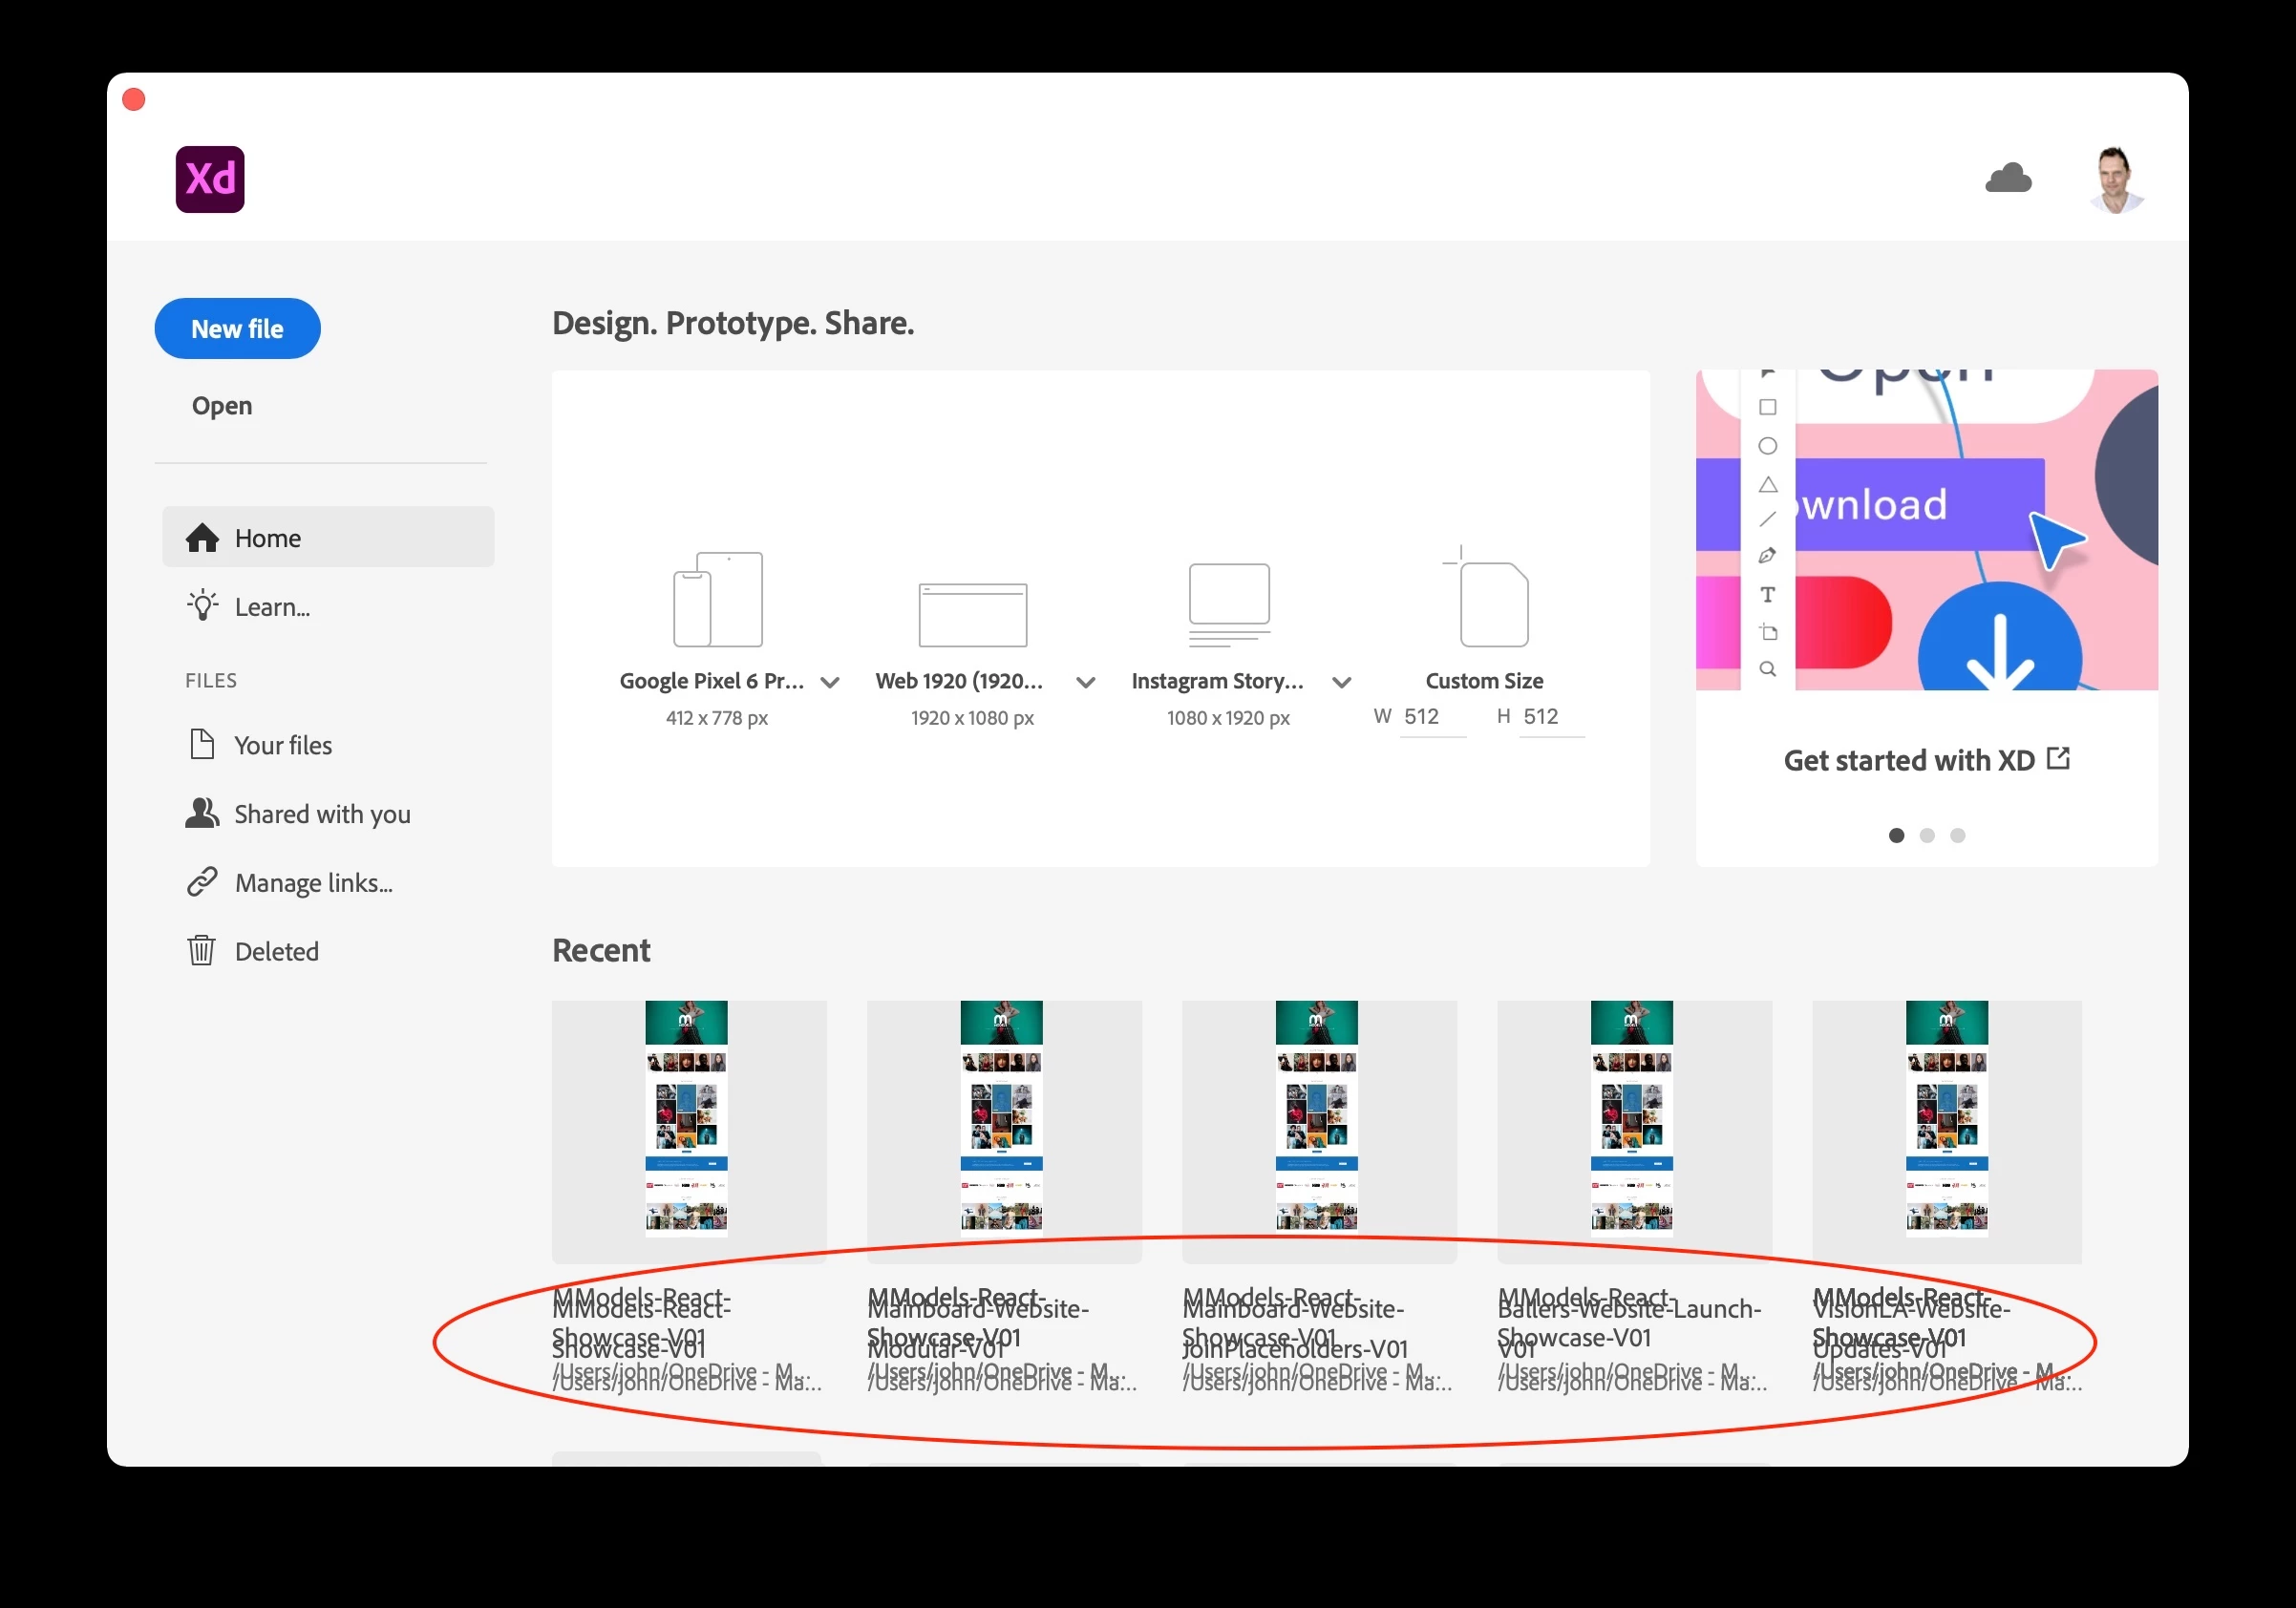Expand the Google Pixel 6 Pro size dropdown

(830, 683)
